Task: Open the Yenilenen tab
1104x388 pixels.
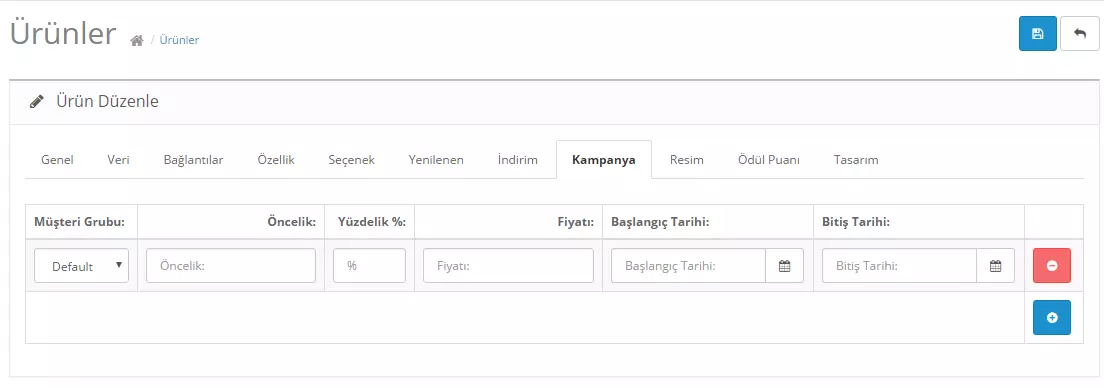Action: [x=436, y=160]
